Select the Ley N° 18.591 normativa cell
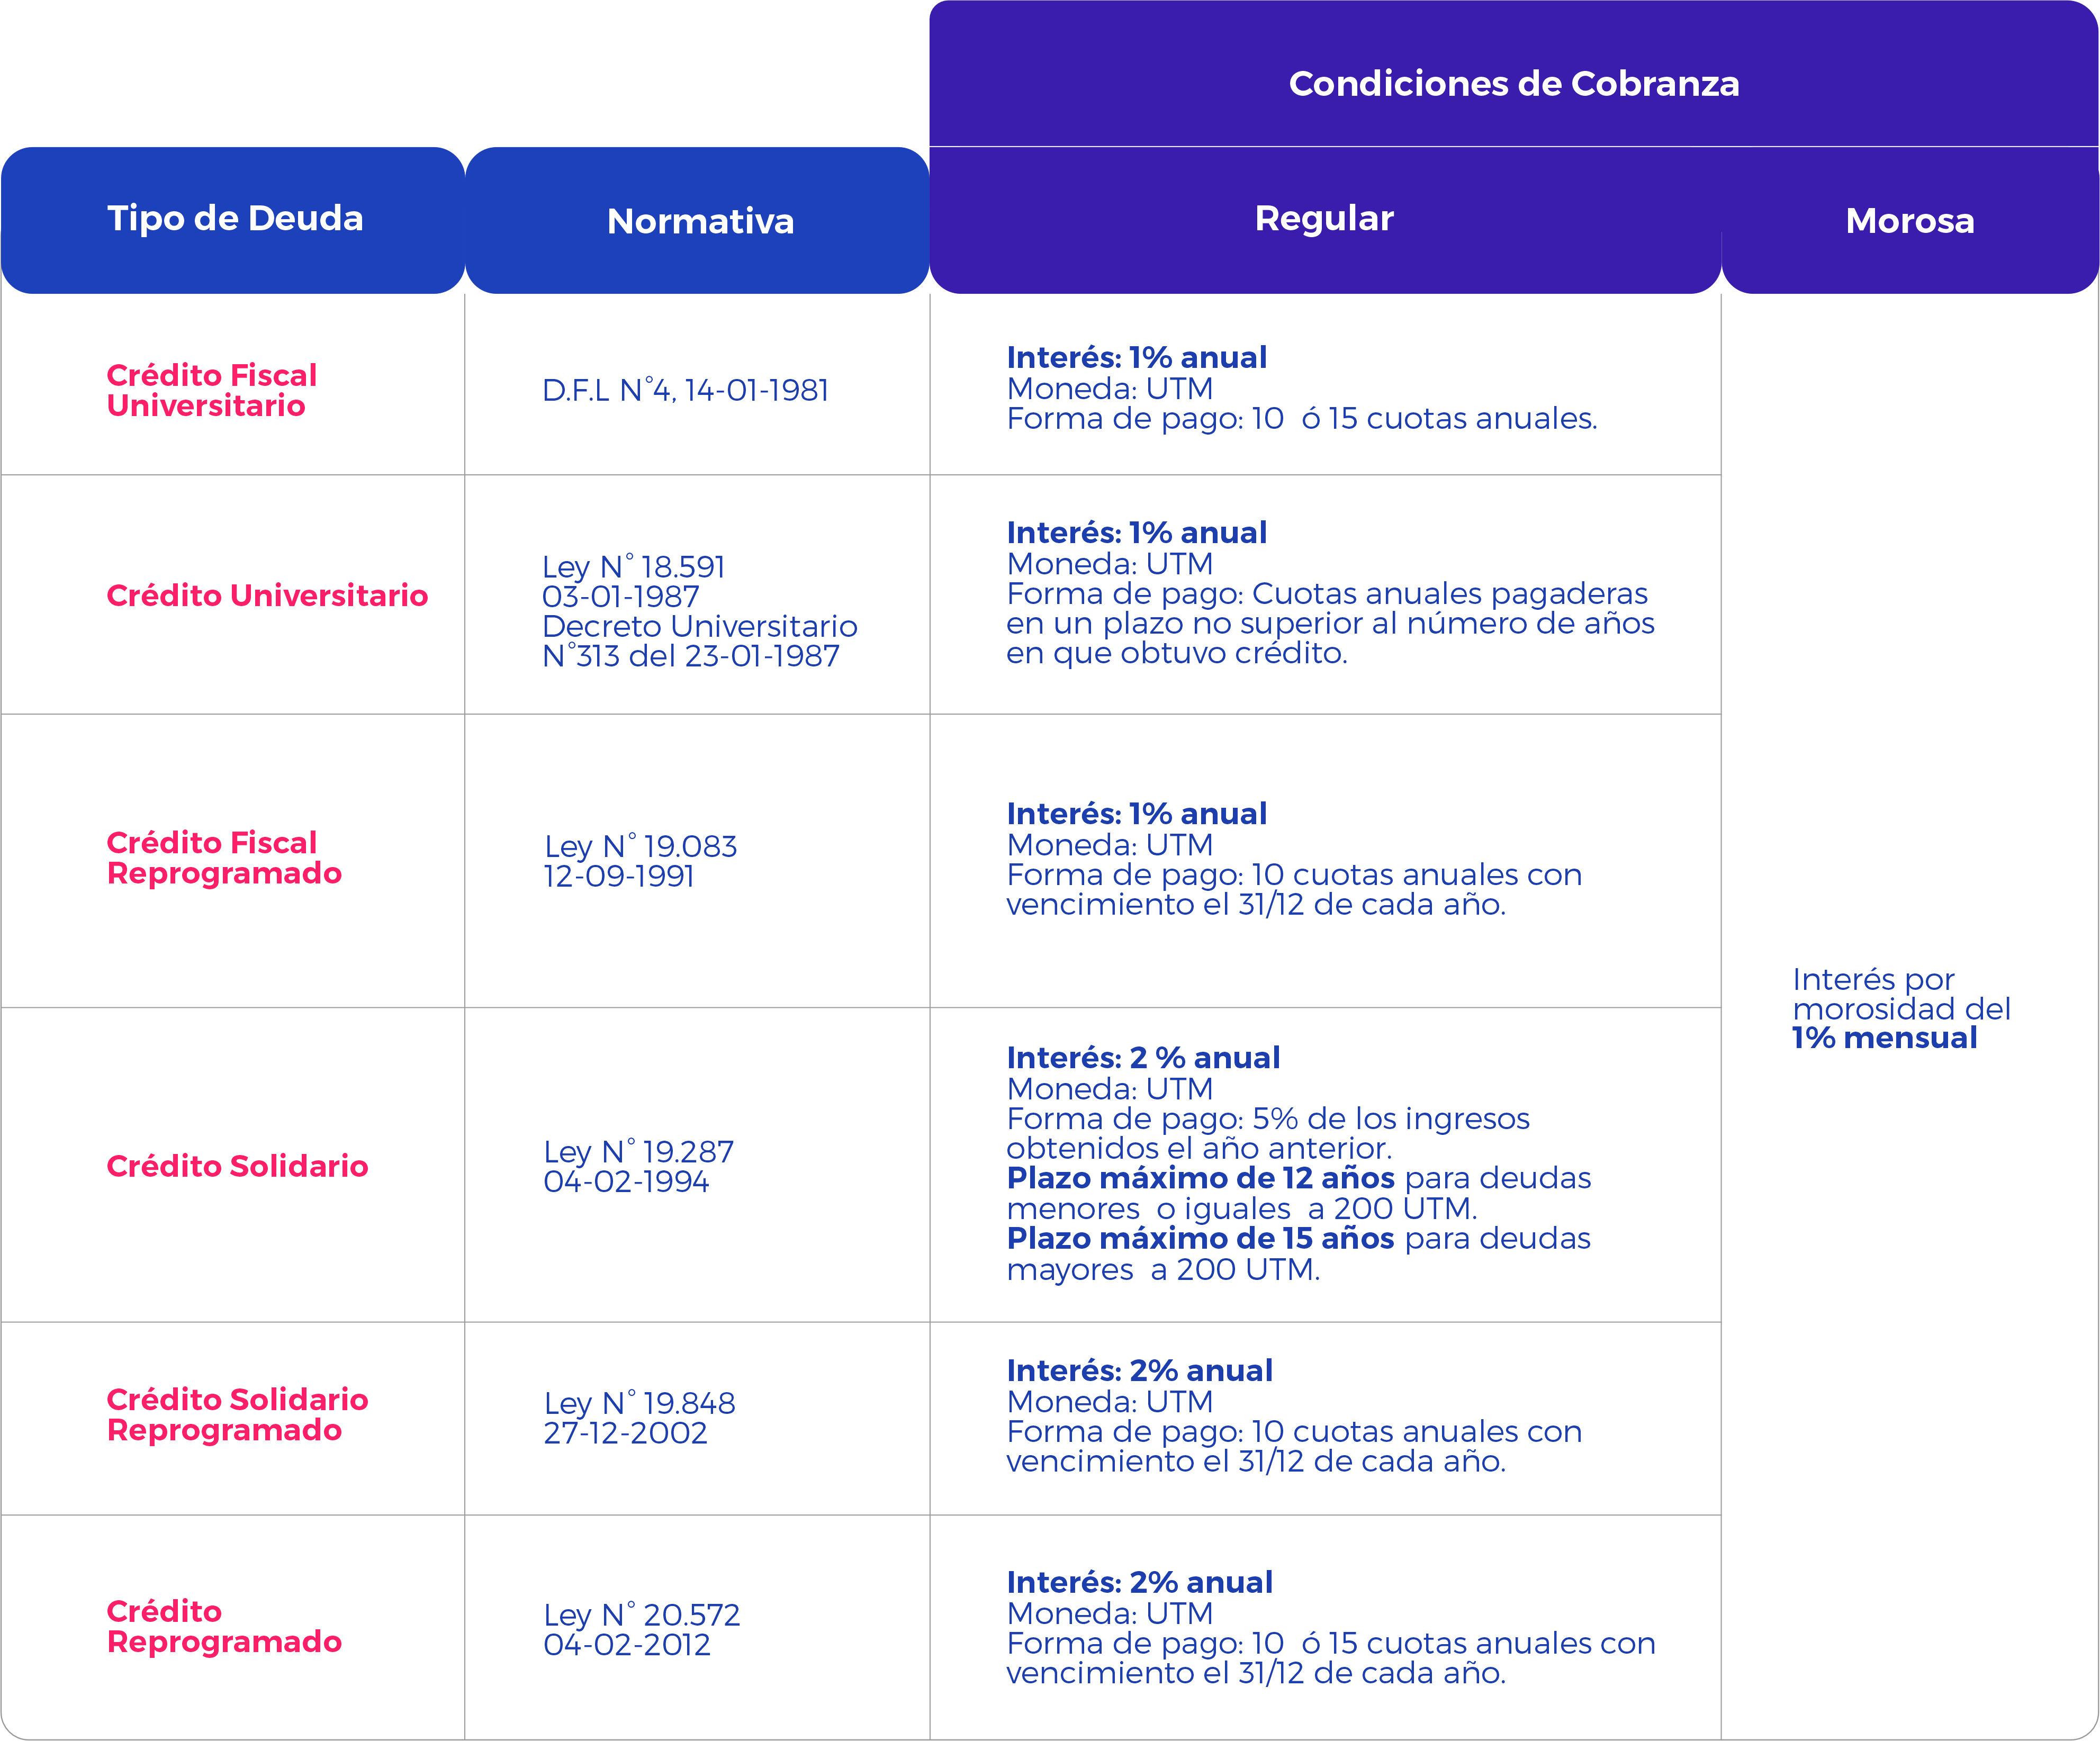Image resolution: width=2100 pixels, height=1741 pixels. 699,611
